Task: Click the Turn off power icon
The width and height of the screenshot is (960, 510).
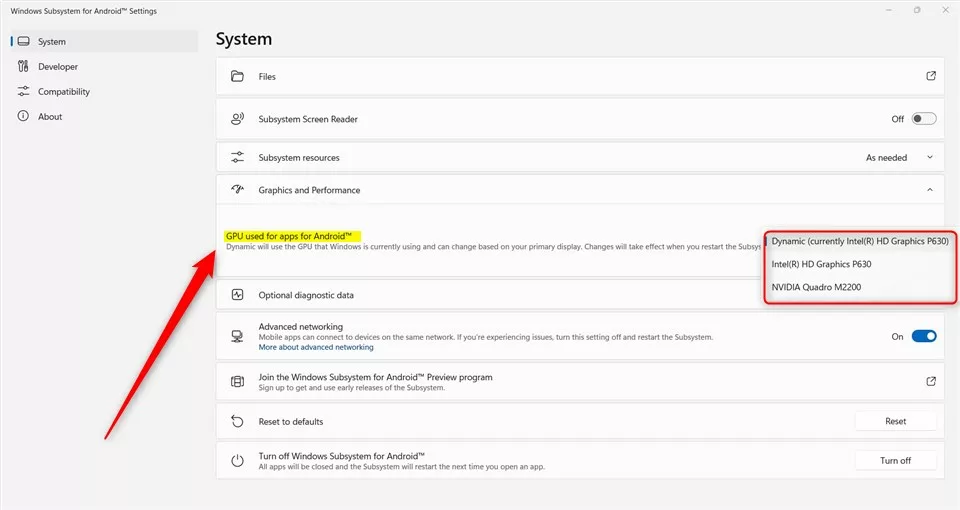Action: 238,461
